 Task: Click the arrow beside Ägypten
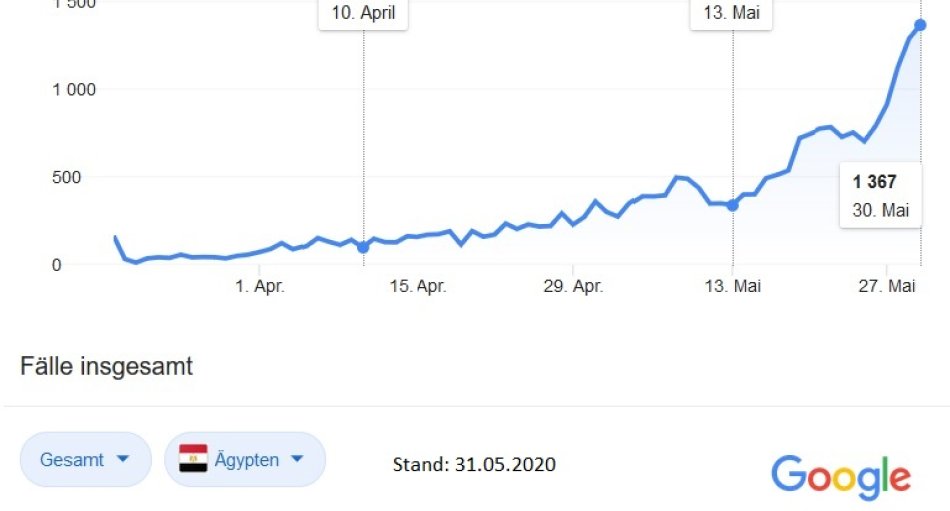(x=297, y=460)
